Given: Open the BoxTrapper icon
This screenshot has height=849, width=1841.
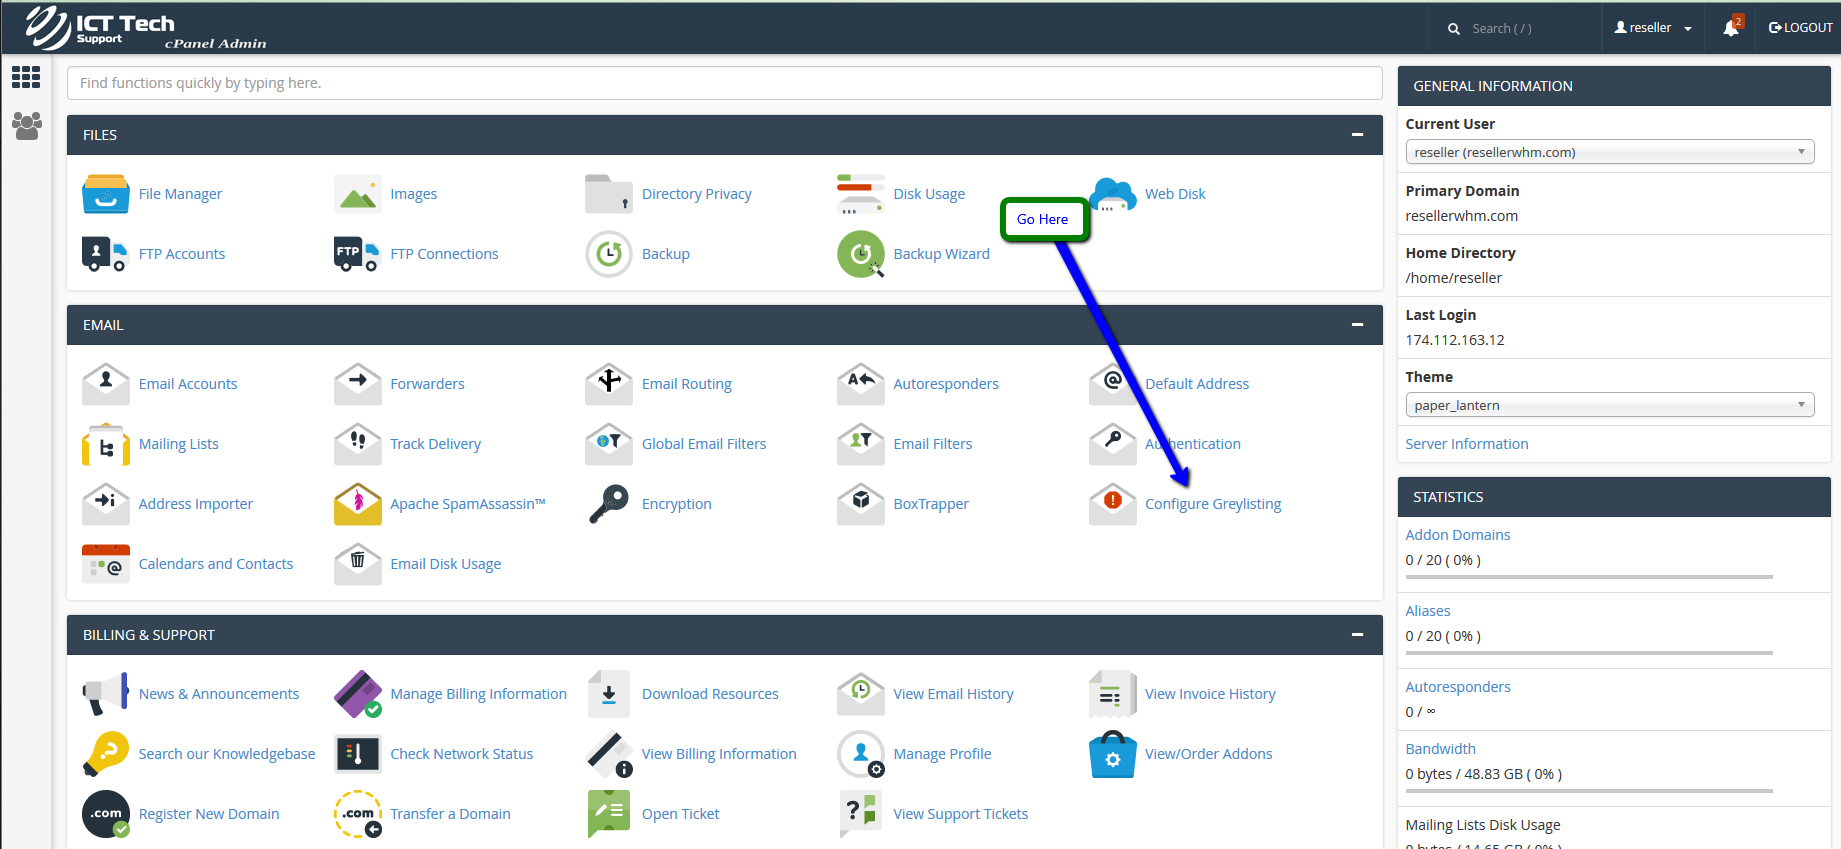Looking at the screenshot, I should point(860,504).
